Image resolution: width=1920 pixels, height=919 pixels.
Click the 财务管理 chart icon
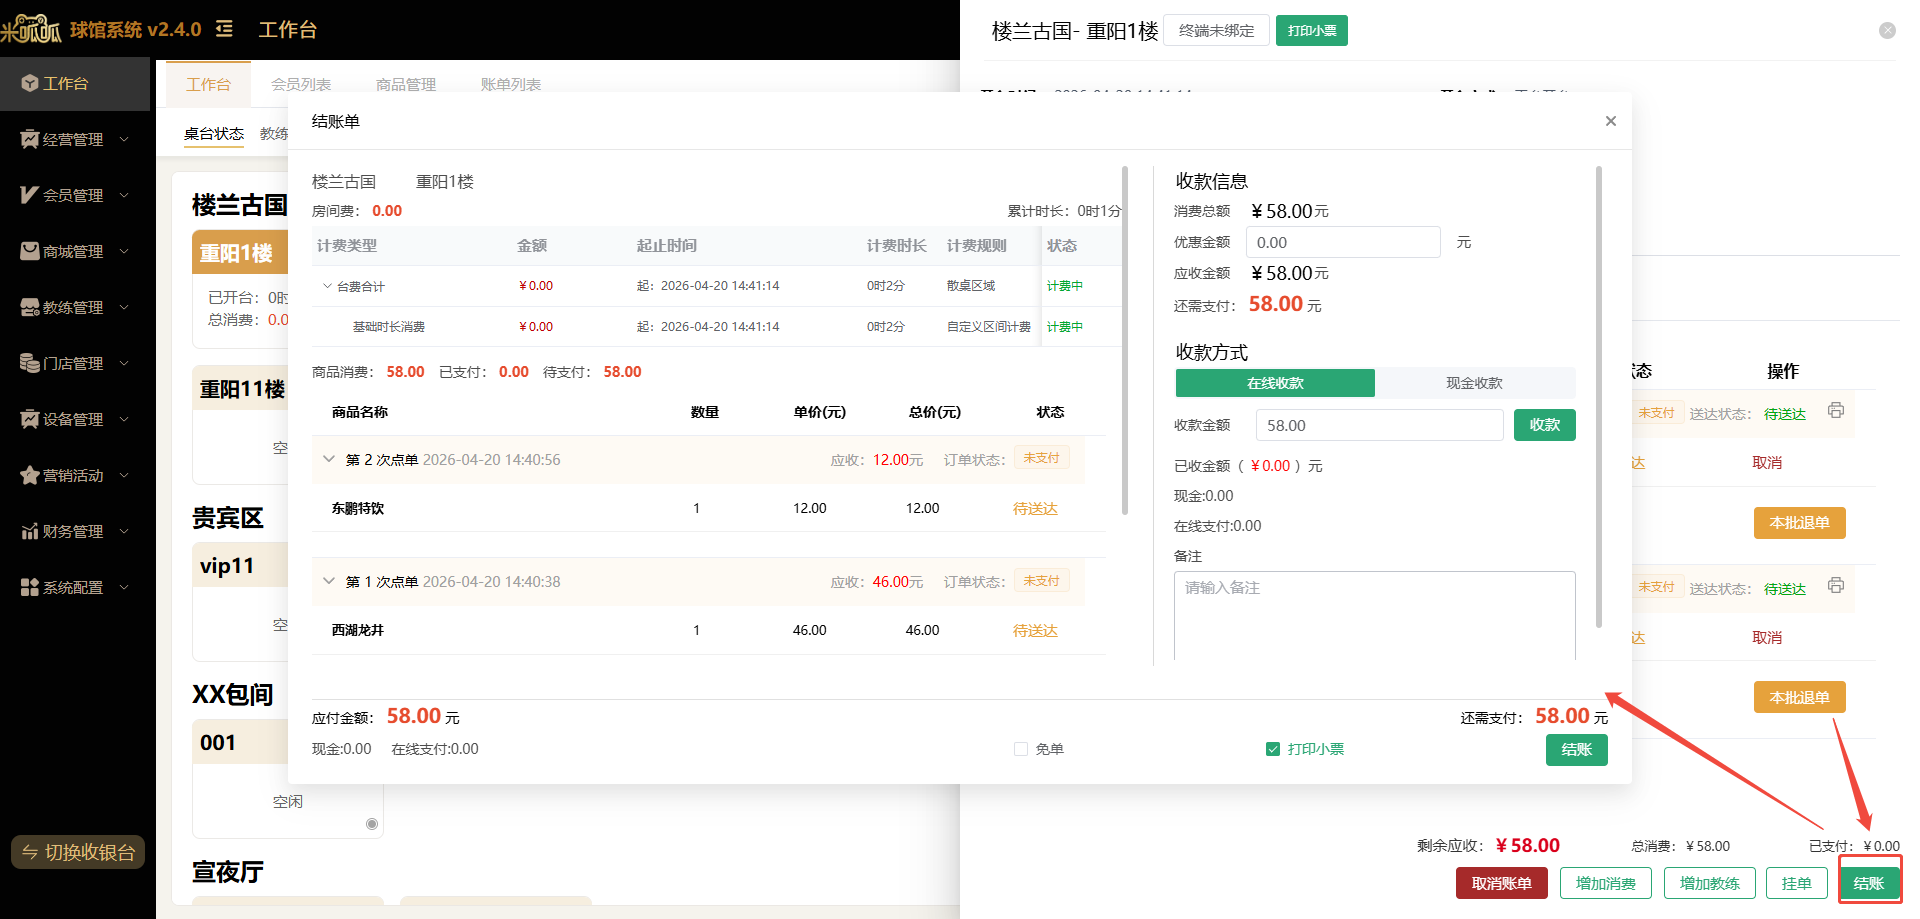(29, 532)
